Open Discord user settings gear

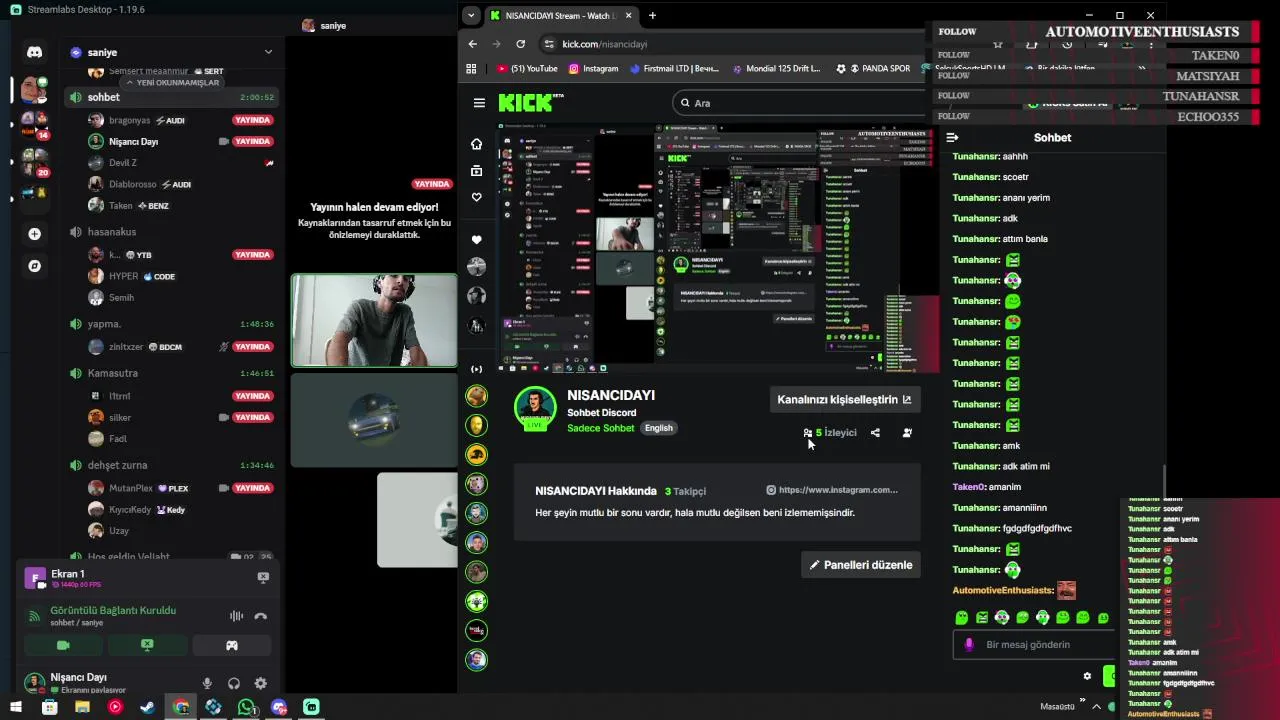point(260,683)
